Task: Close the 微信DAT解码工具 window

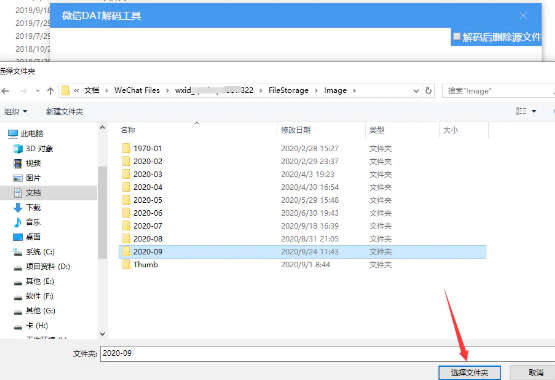Action: tap(523, 16)
